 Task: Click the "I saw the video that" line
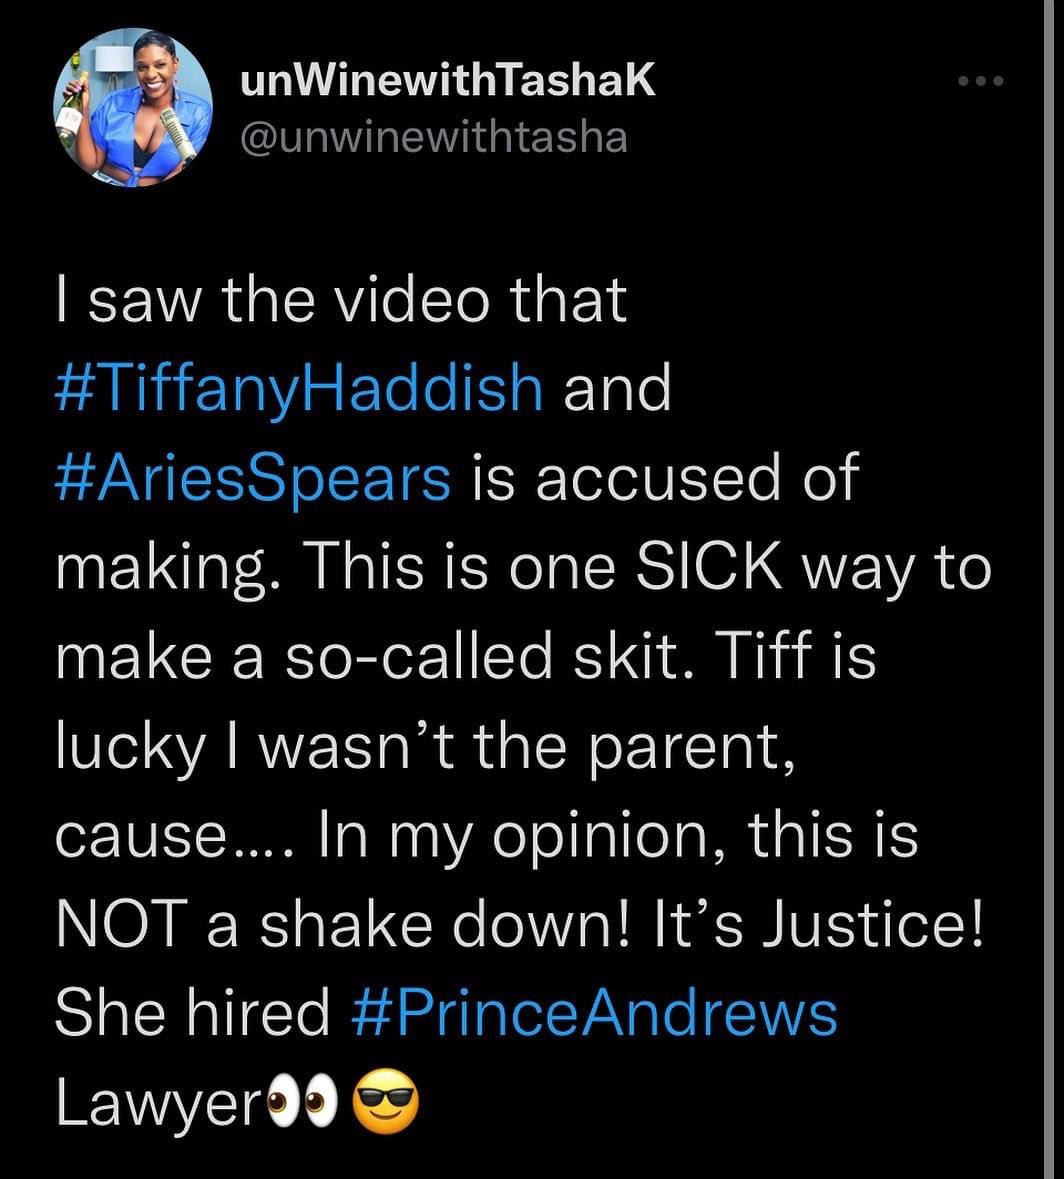(x=341, y=300)
